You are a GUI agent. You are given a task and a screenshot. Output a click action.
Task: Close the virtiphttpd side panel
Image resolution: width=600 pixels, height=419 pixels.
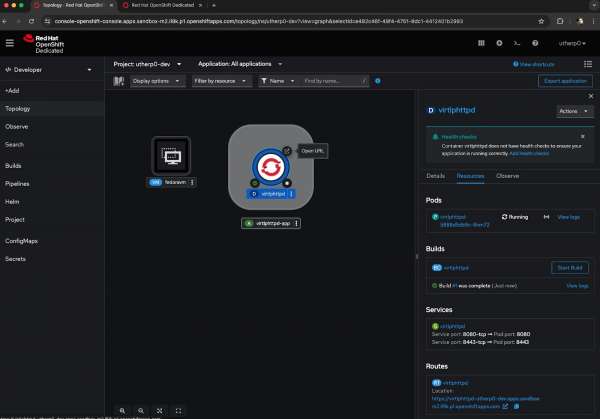(x=588, y=97)
